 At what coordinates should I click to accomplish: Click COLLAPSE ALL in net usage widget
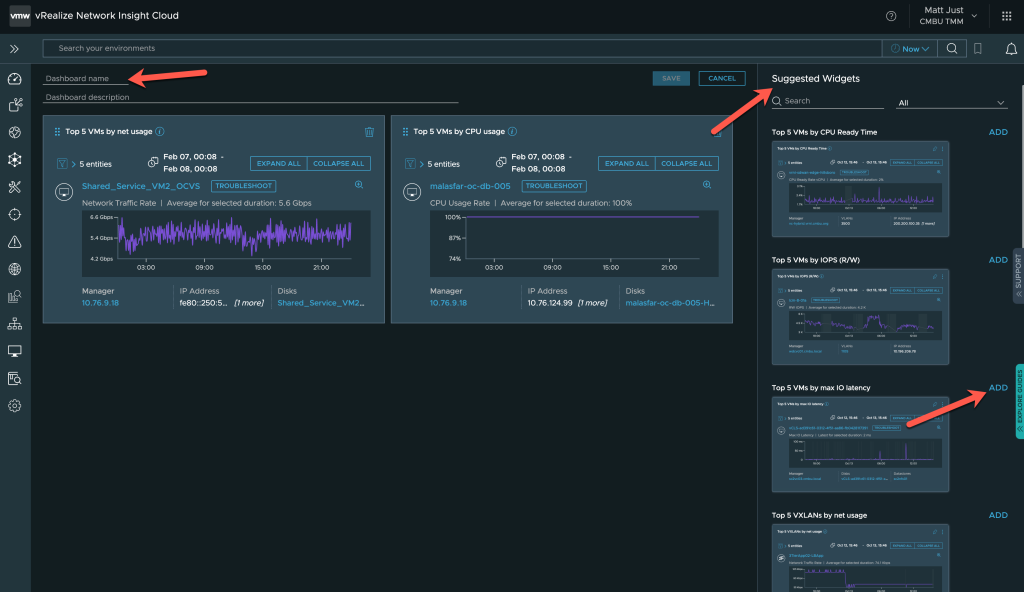pyautogui.click(x=338, y=163)
